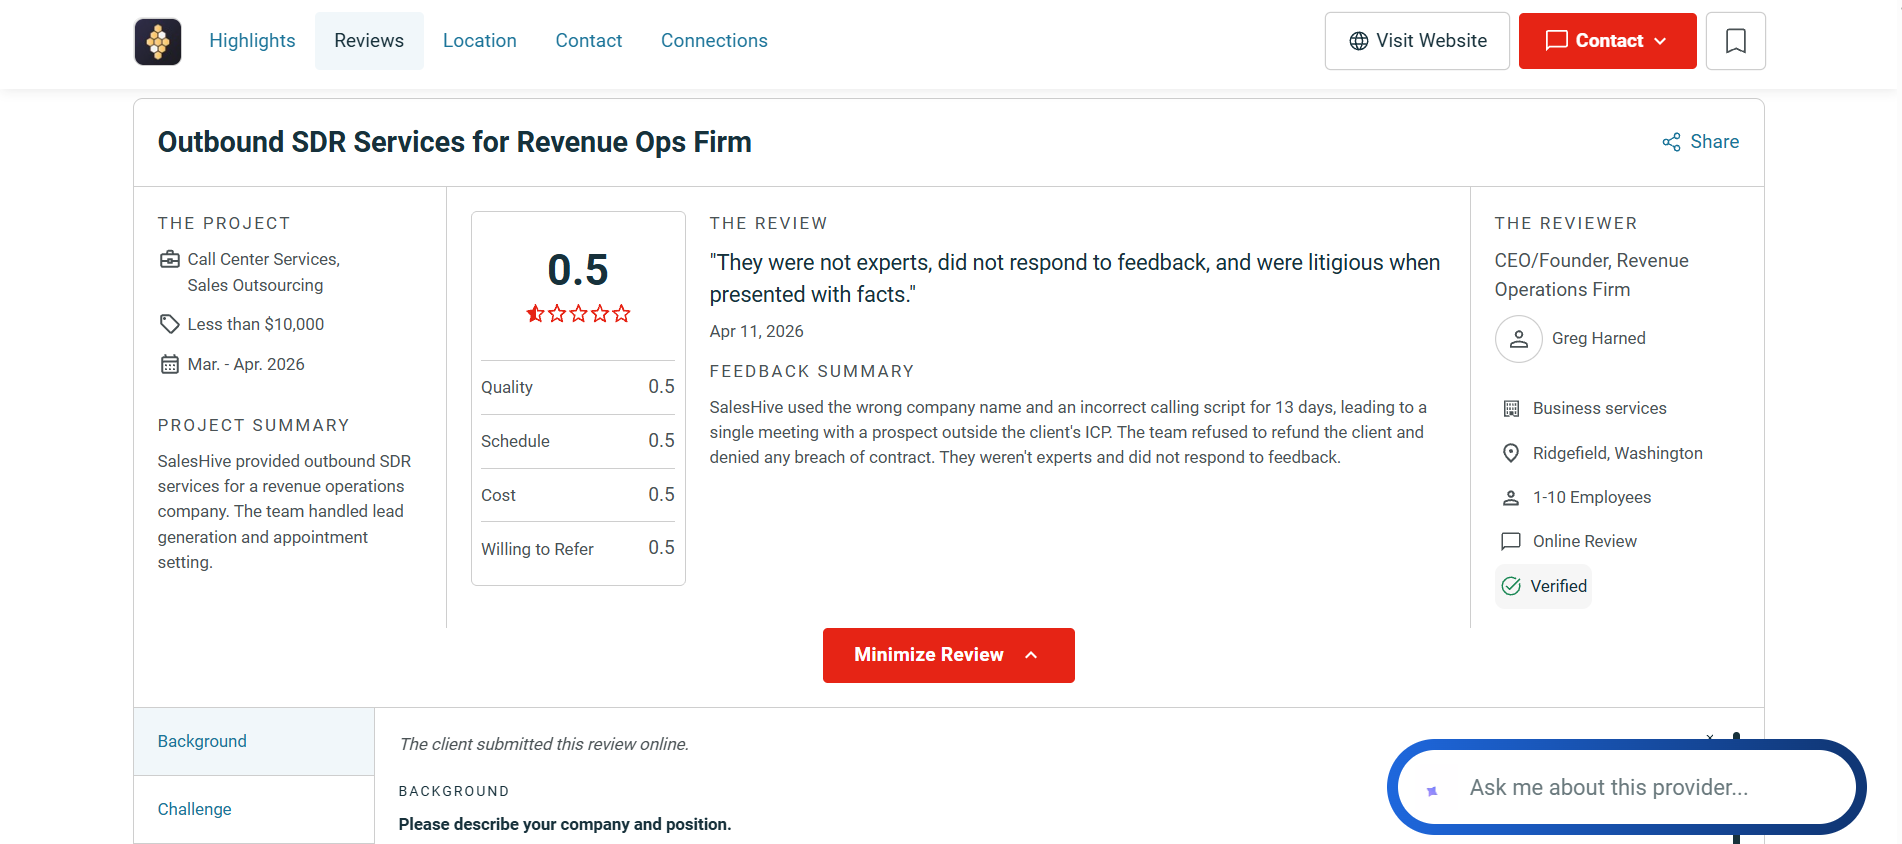The image size is (1902, 844).
Task: Click the SalesHive honeycomb logo icon
Action: [158, 42]
